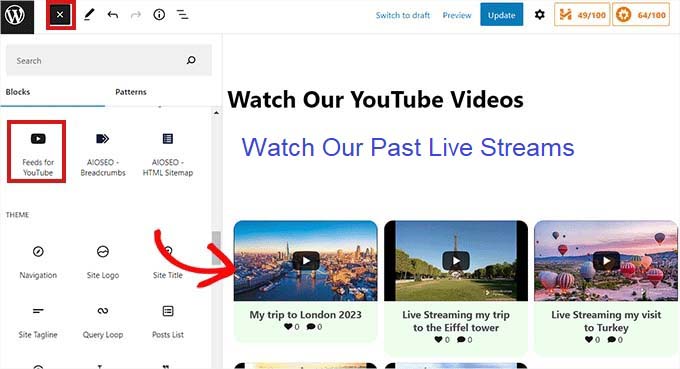The width and height of the screenshot is (680, 369).
Task: Click Live Streaming my trip Eiffel tower title
Action: 456,321
